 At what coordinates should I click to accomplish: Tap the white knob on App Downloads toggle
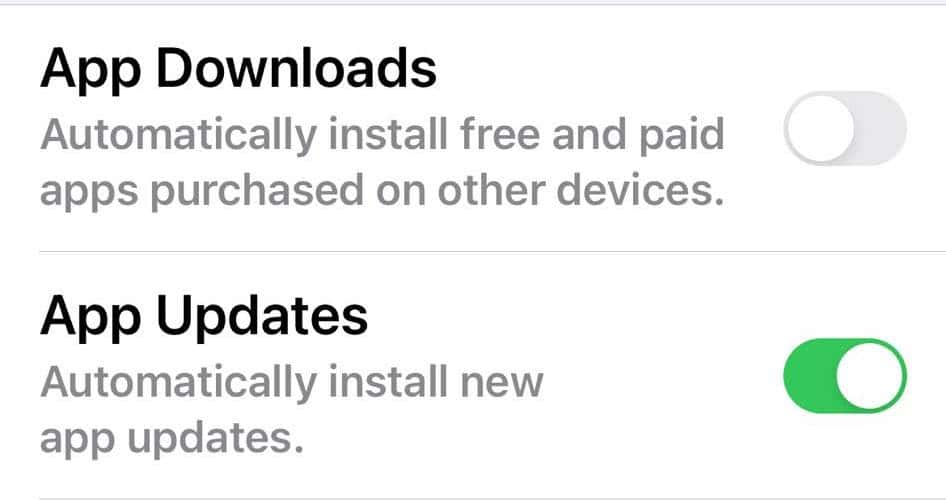(x=821, y=128)
